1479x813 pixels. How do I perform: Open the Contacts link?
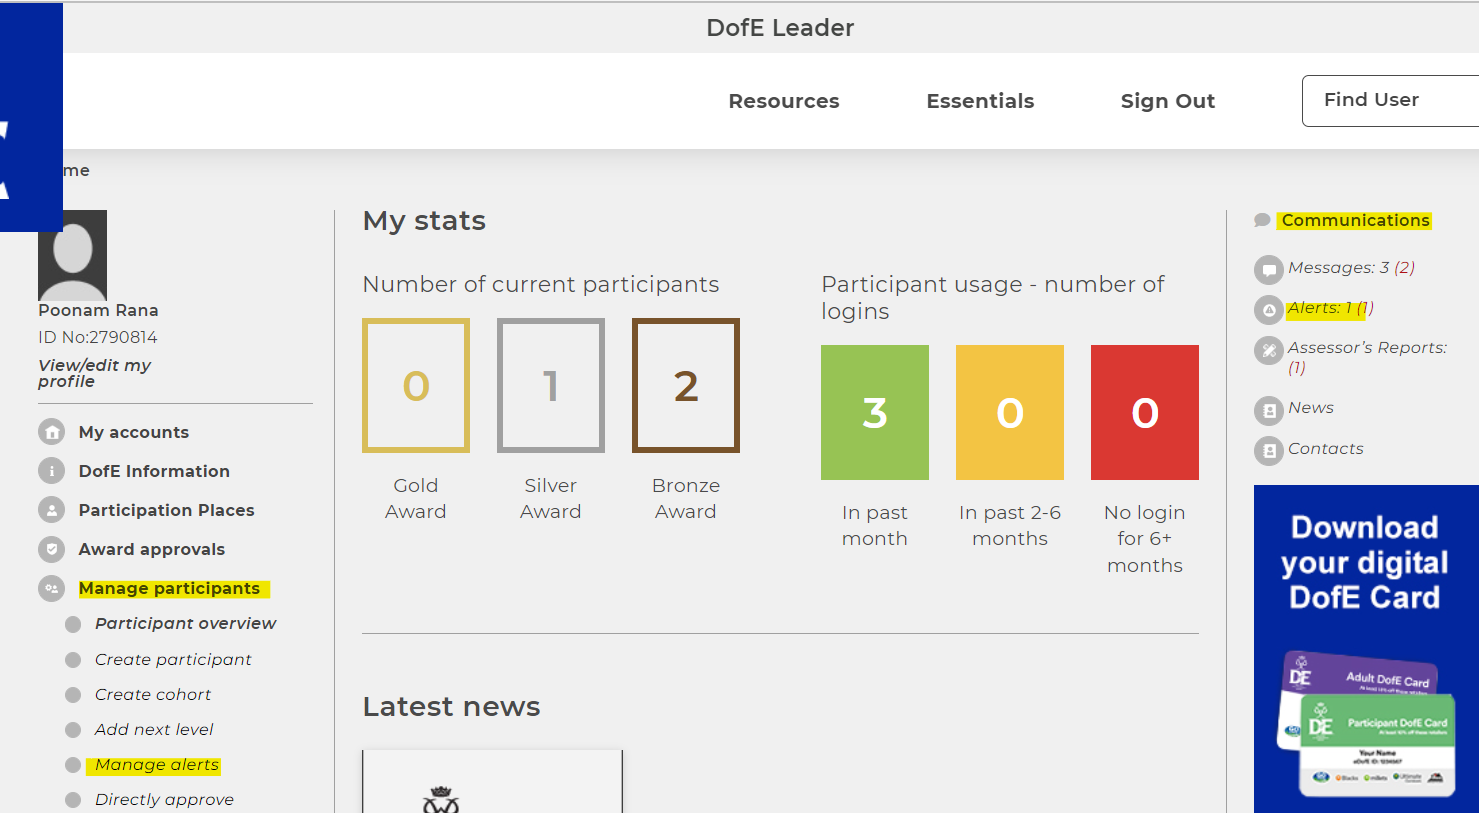1325,449
